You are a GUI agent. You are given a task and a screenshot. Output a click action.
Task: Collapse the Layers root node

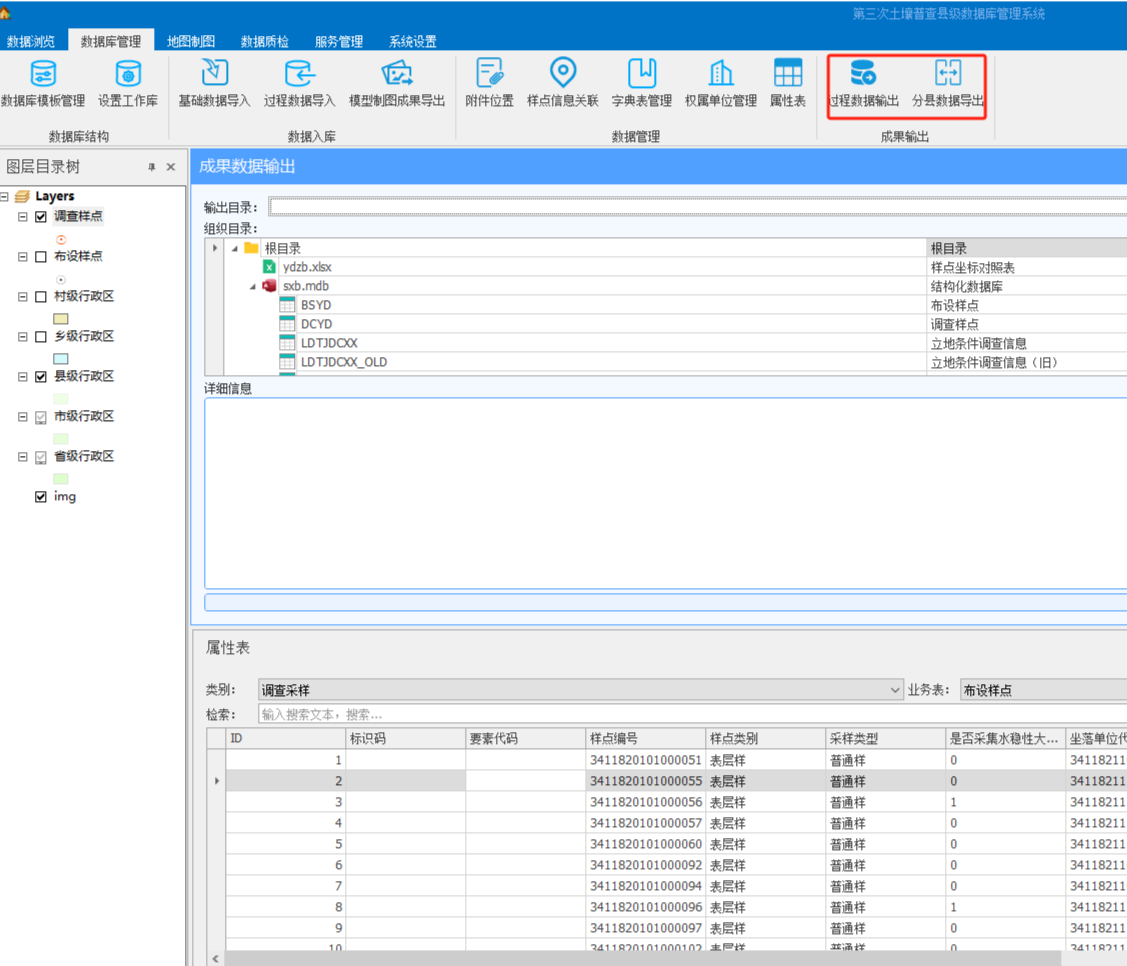(4, 196)
